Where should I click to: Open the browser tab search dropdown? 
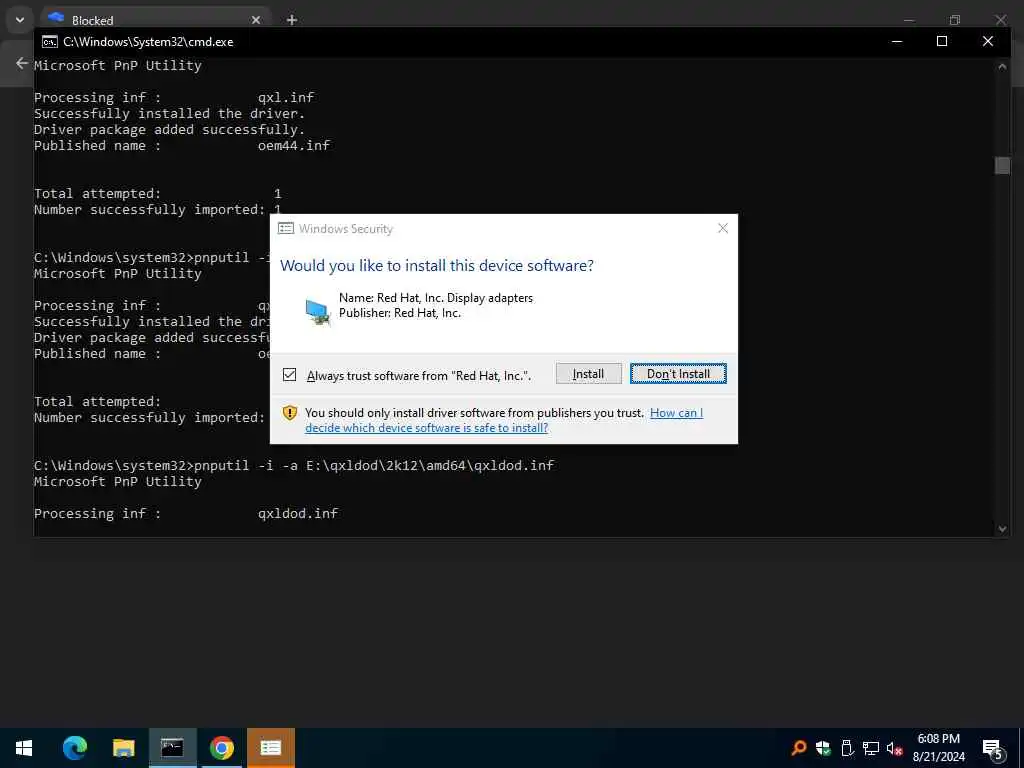click(x=20, y=20)
